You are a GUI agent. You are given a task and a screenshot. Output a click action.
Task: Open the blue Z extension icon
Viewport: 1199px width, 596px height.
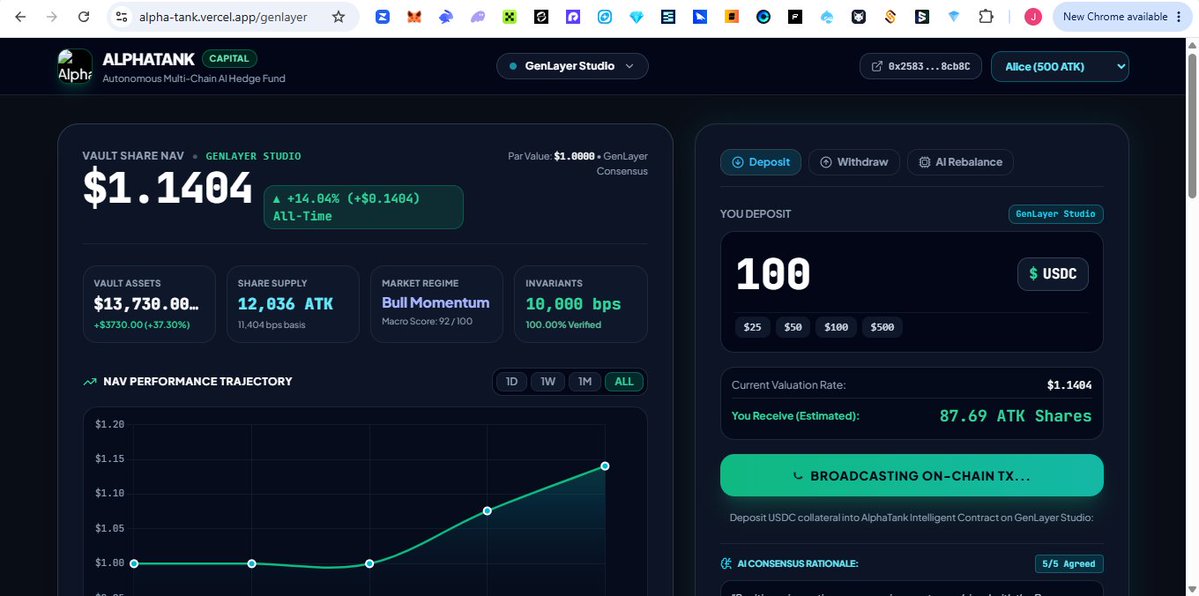[382, 16]
